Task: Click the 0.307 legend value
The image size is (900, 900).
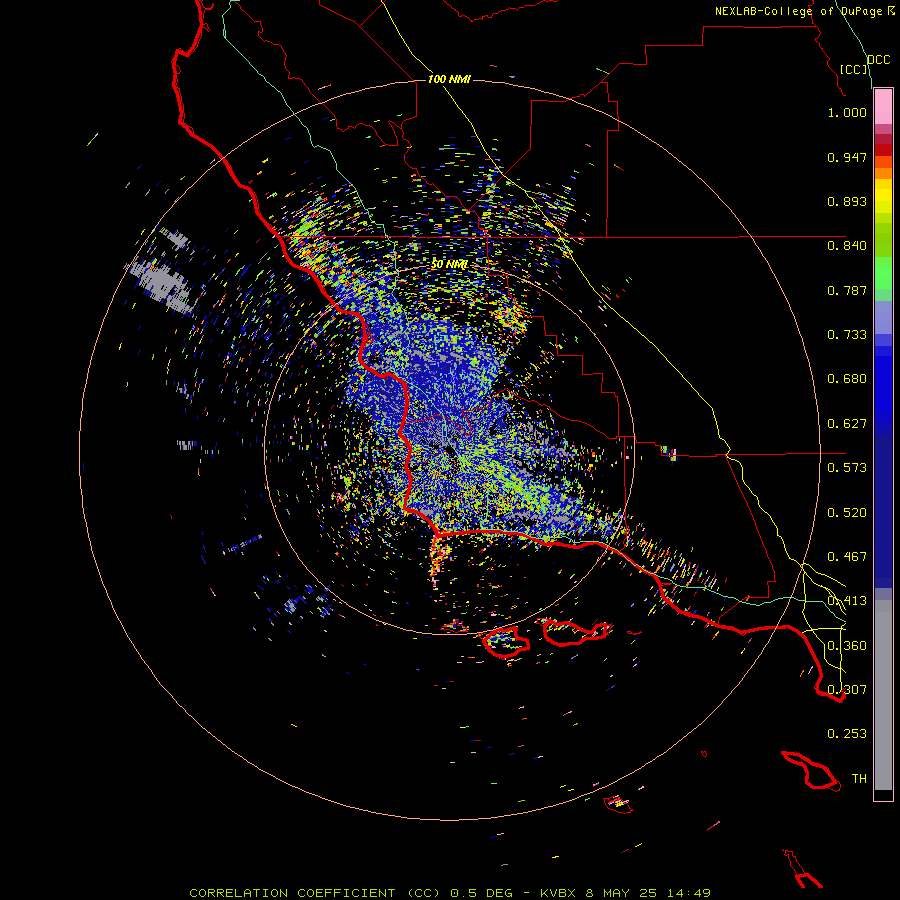Action: coord(847,690)
